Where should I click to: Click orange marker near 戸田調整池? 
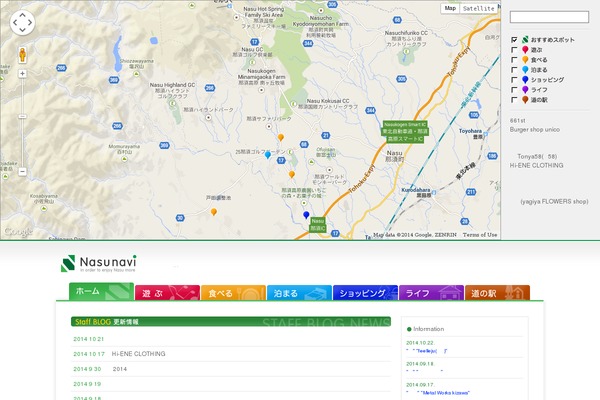coord(214,212)
